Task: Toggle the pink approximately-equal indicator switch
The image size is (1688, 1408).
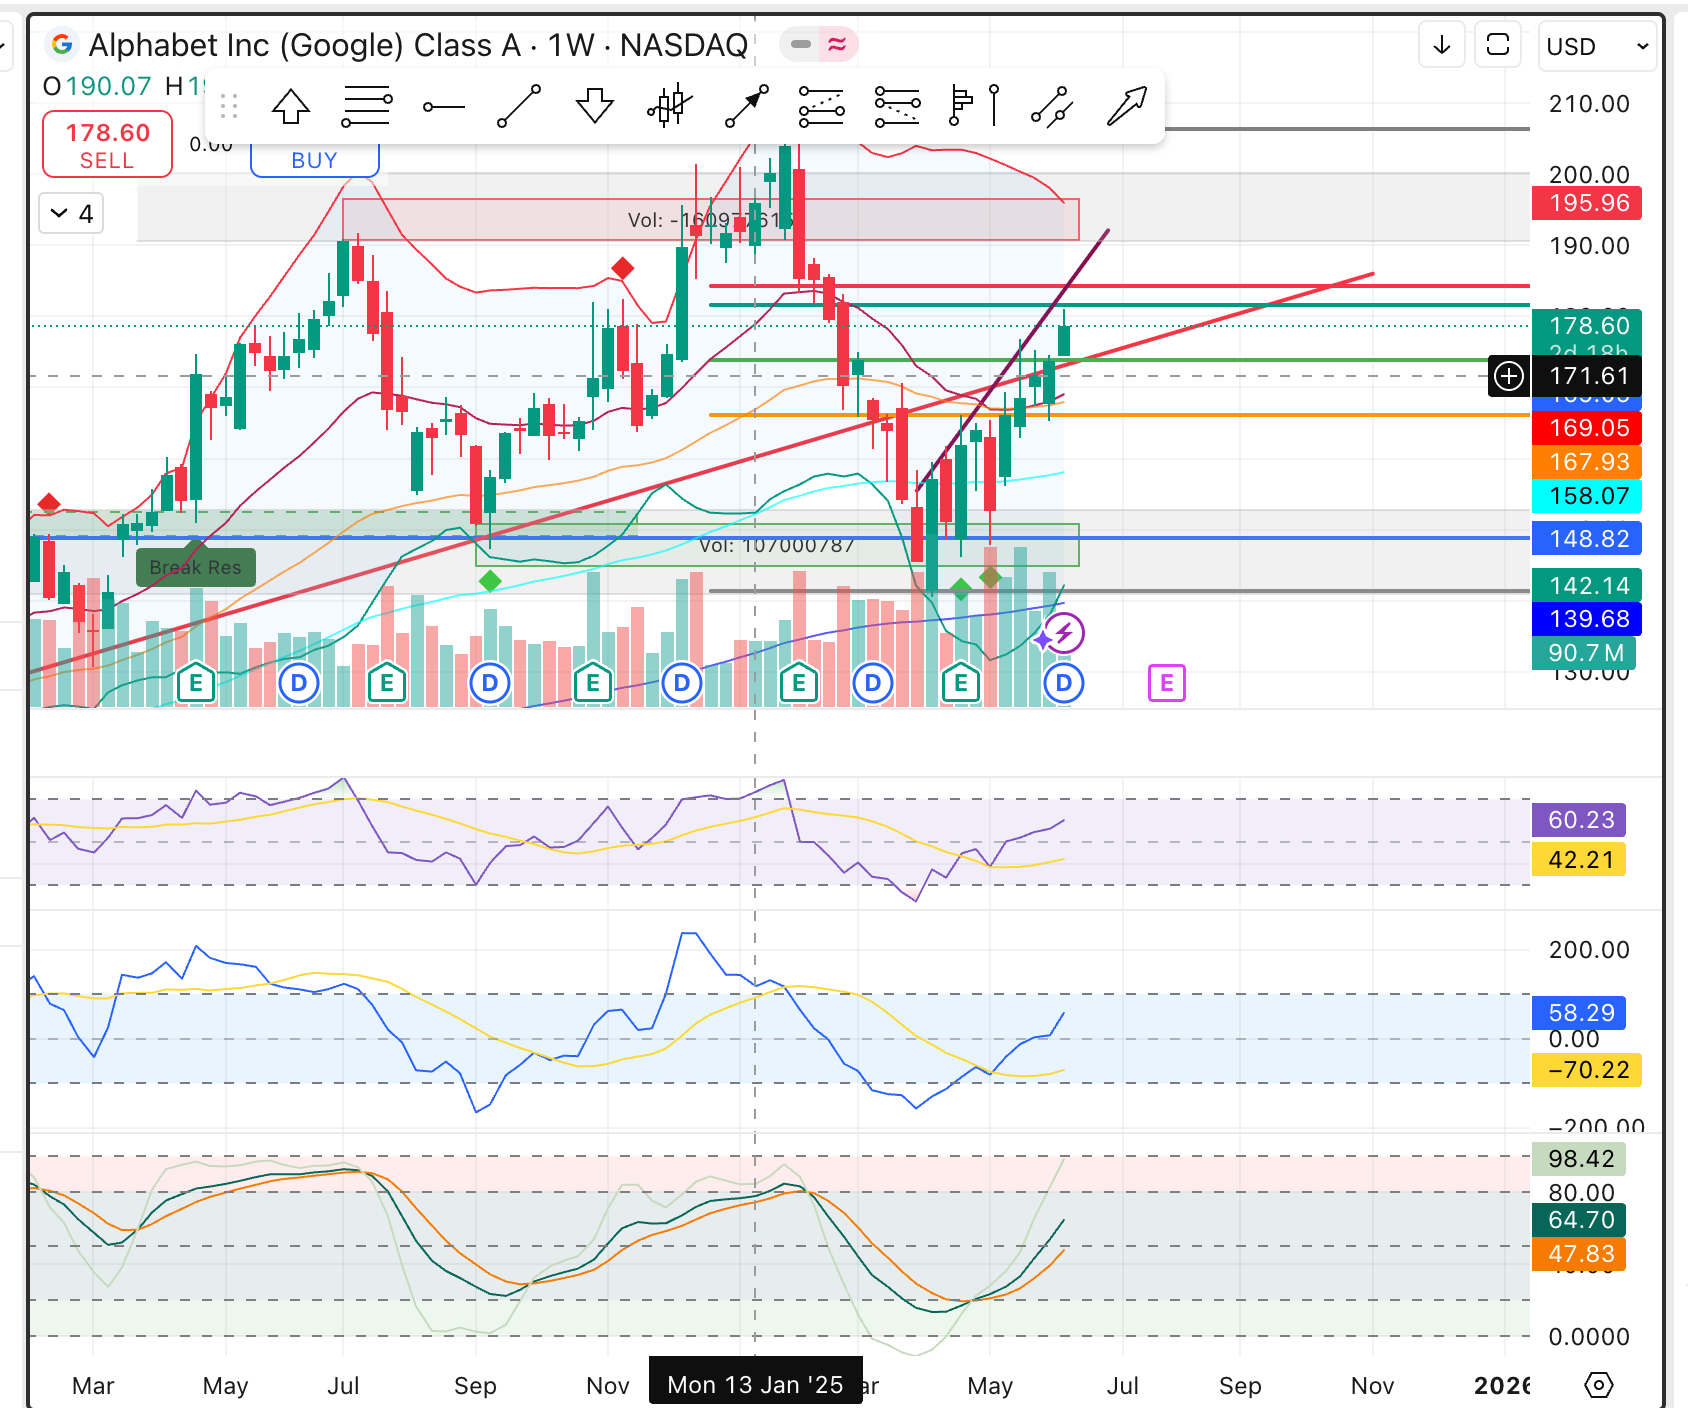Action: point(838,44)
